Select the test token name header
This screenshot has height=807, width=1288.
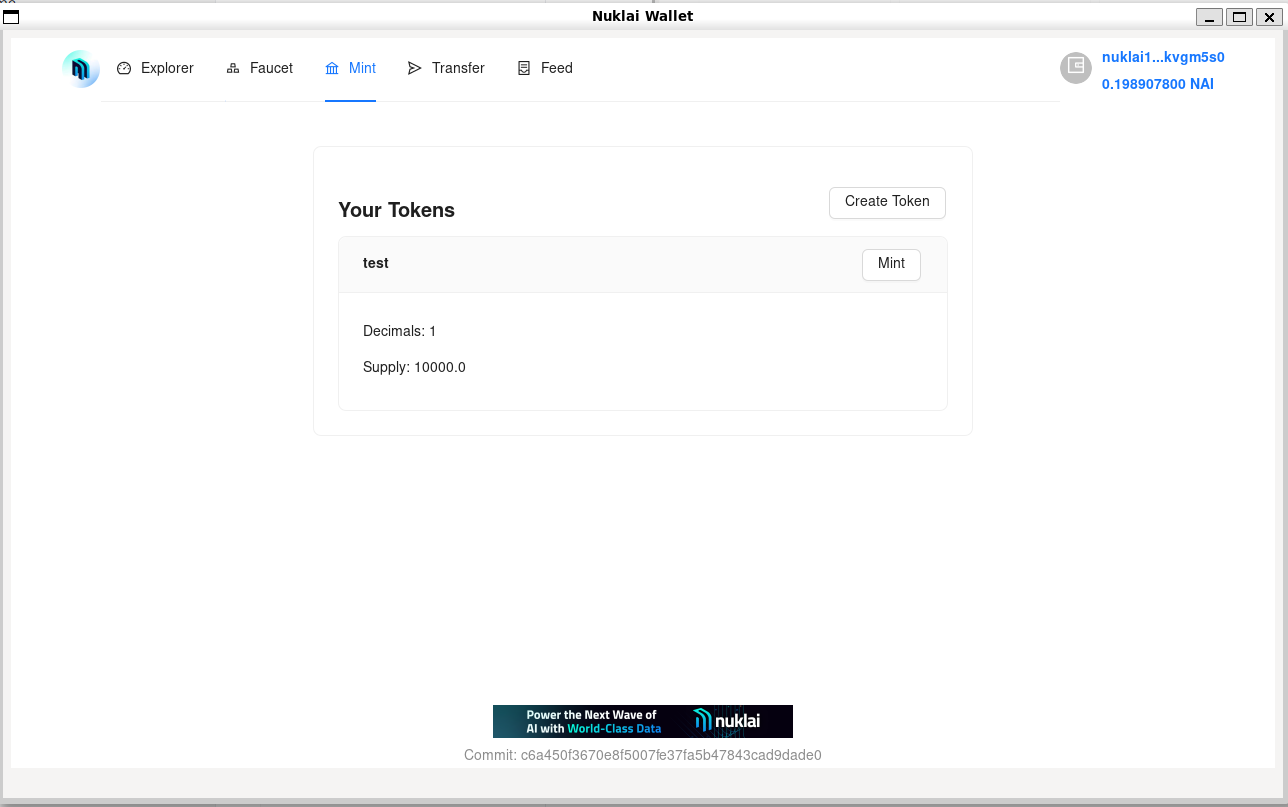point(376,263)
